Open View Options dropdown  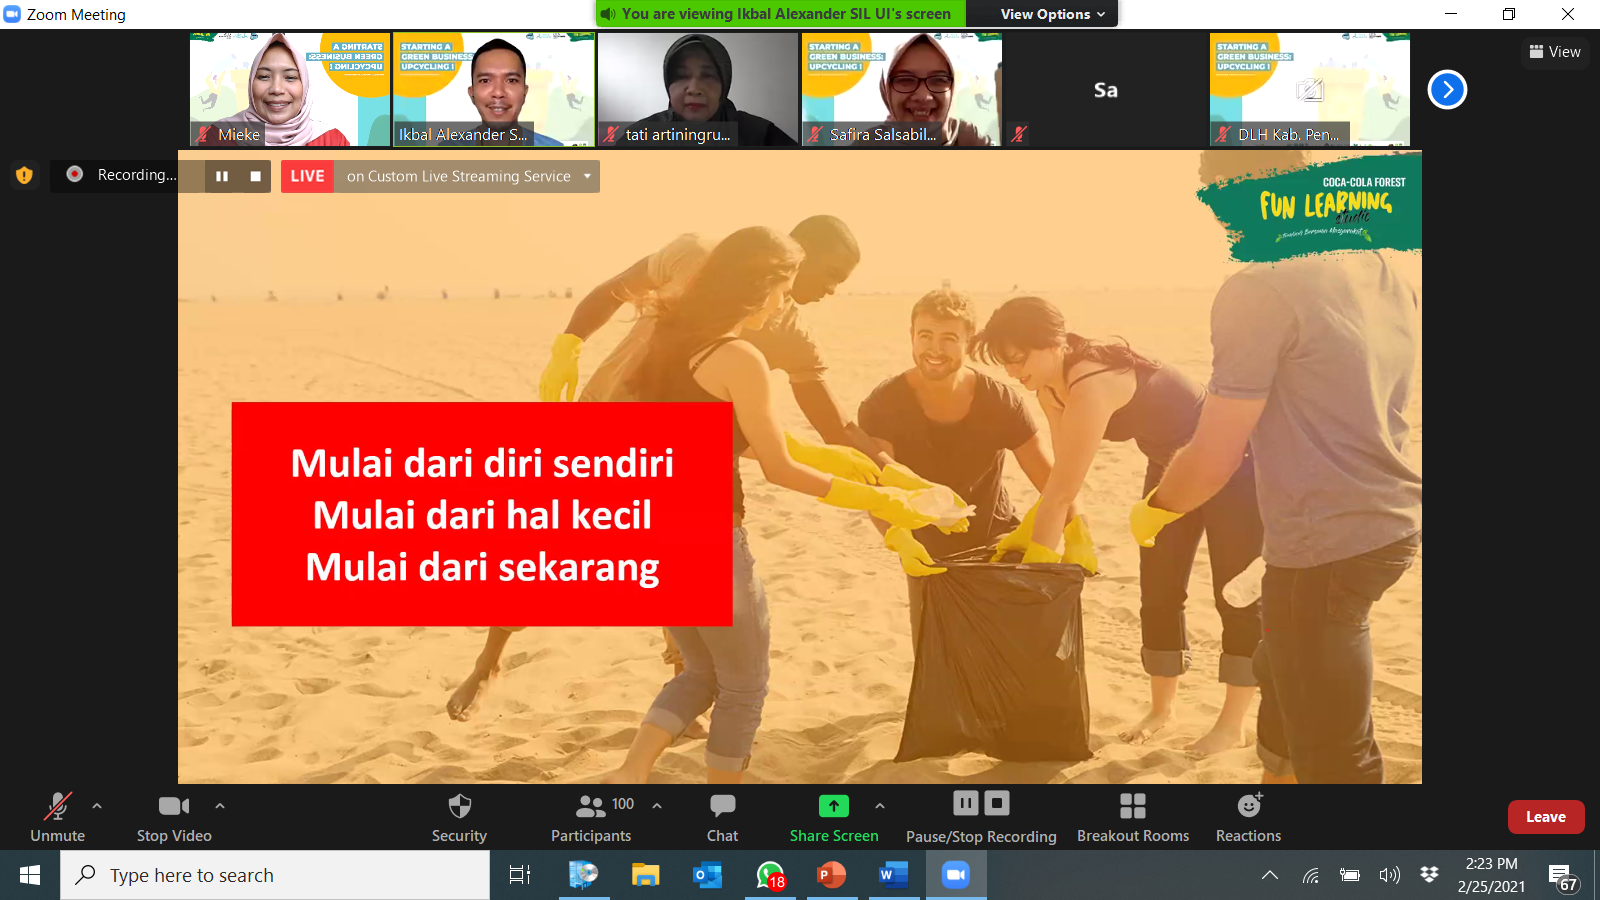tap(1053, 14)
